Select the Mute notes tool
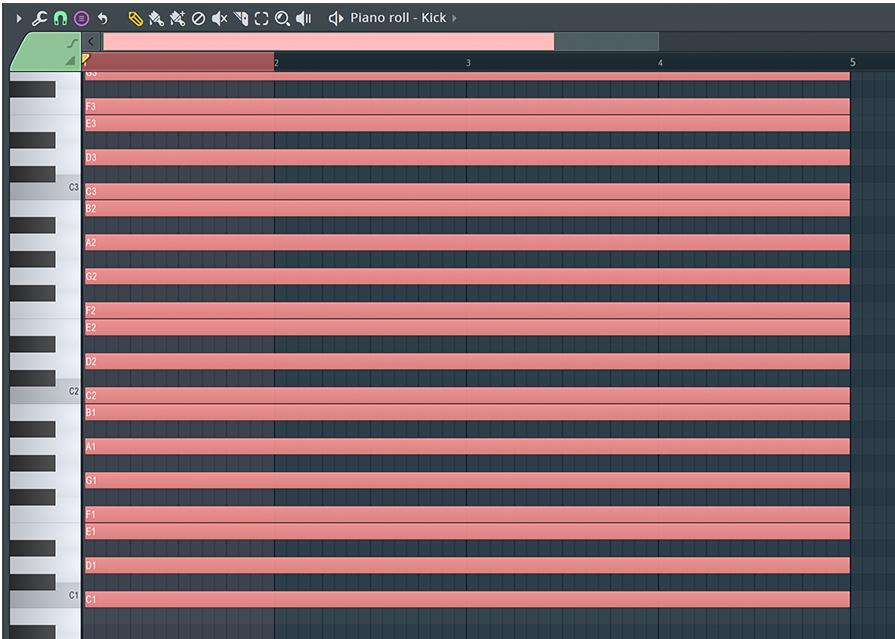Image resolution: width=895 pixels, height=639 pixels. (219, 19)
